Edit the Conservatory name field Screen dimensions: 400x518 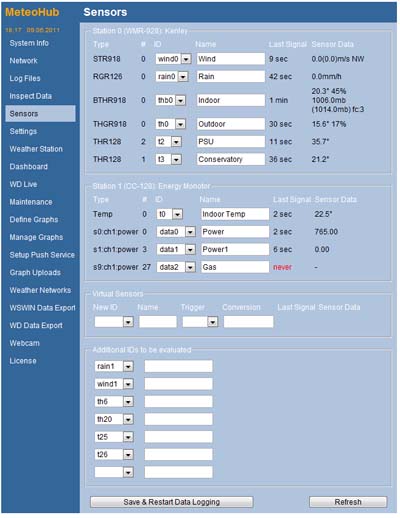point(231,160)
